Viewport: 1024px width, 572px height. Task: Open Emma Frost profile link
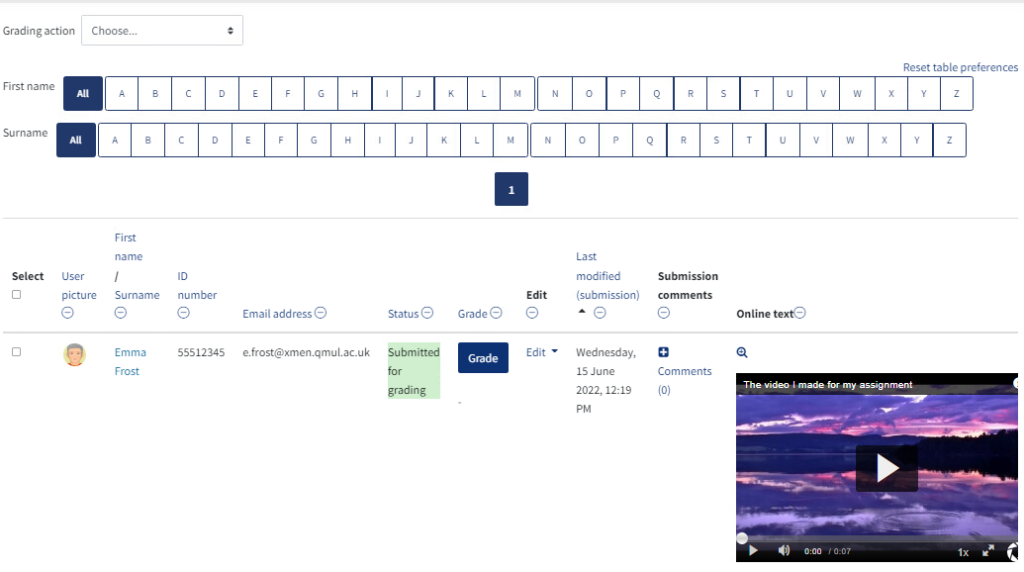tap(131, 361)
